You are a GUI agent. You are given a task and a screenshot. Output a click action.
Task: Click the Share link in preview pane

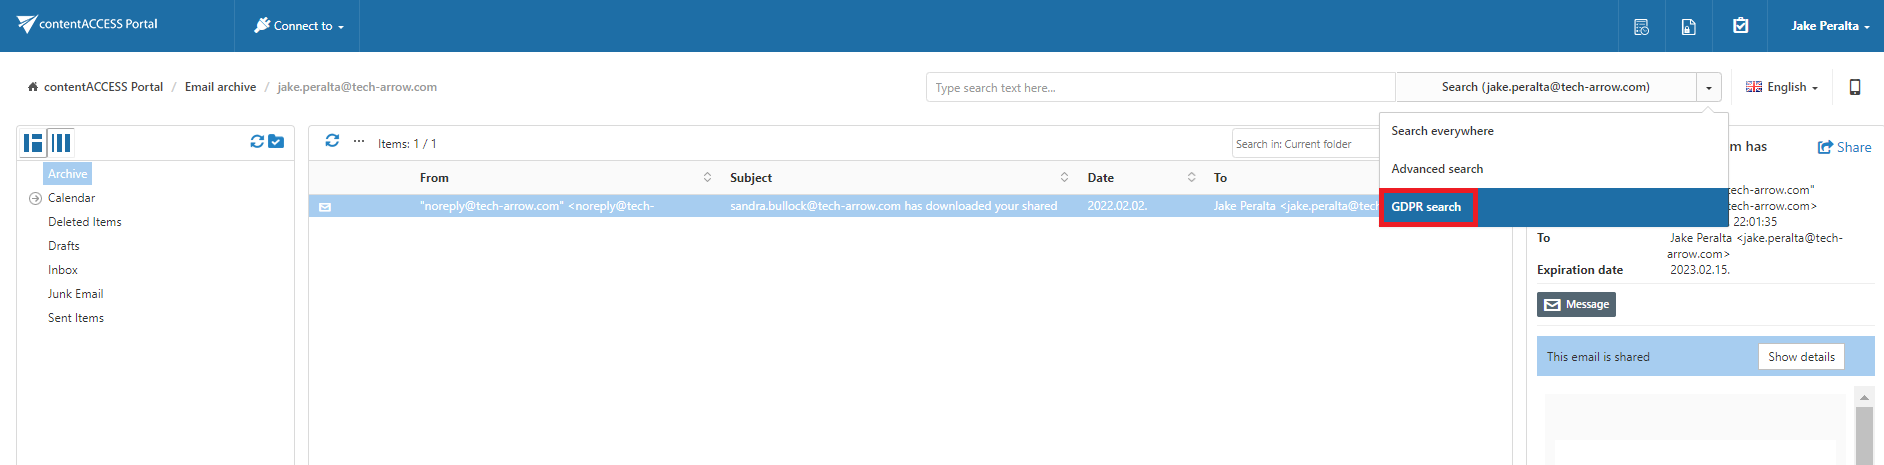pyautogui.click(x=1845, y=147)
